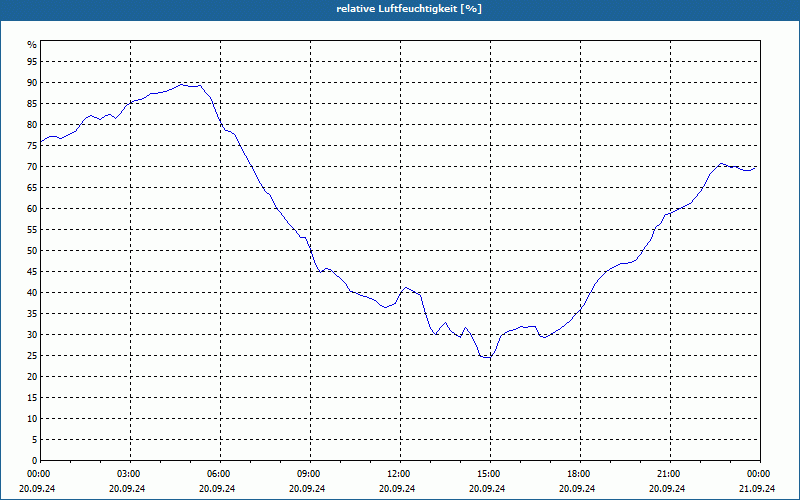Click the y-axis label 90
Screen dimensions: 800x500
(32, 83)
